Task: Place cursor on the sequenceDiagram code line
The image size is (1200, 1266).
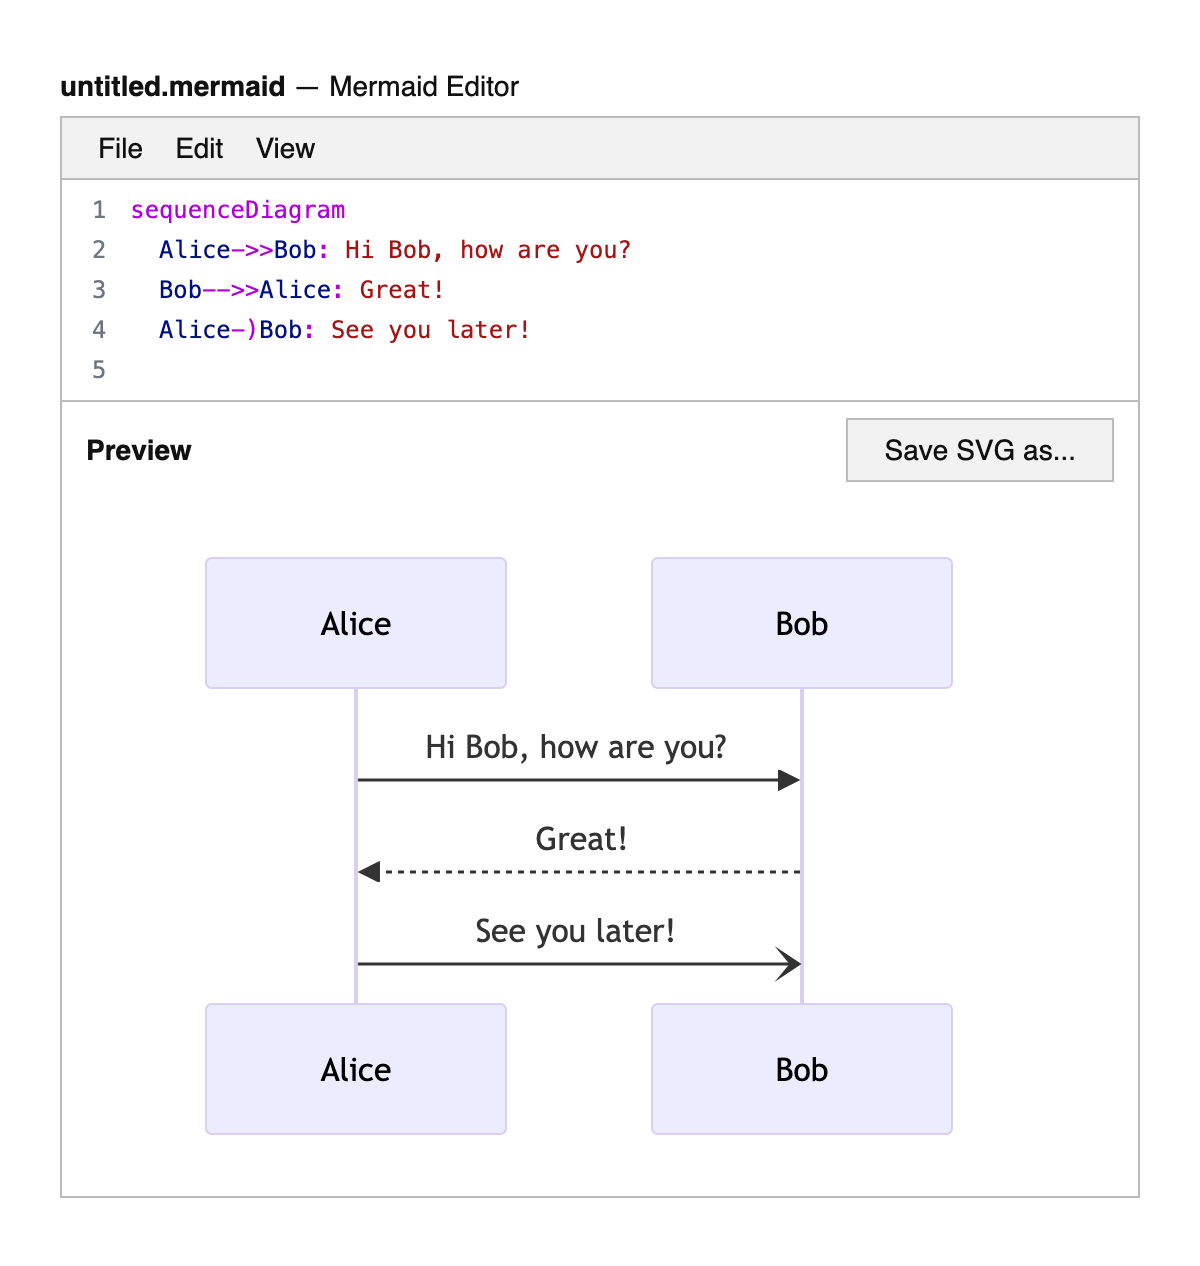Action: [238, 210]
